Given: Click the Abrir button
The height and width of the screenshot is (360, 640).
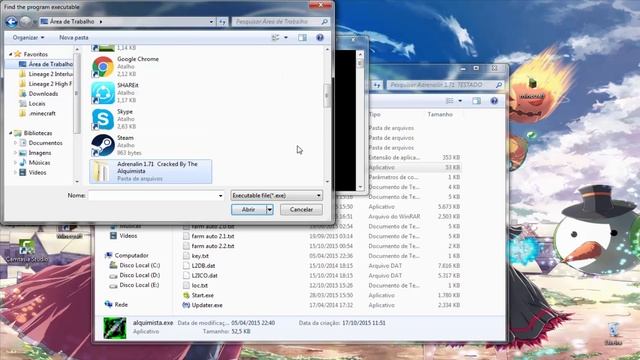Looking at the screenshot, I should tap(249, 209).
